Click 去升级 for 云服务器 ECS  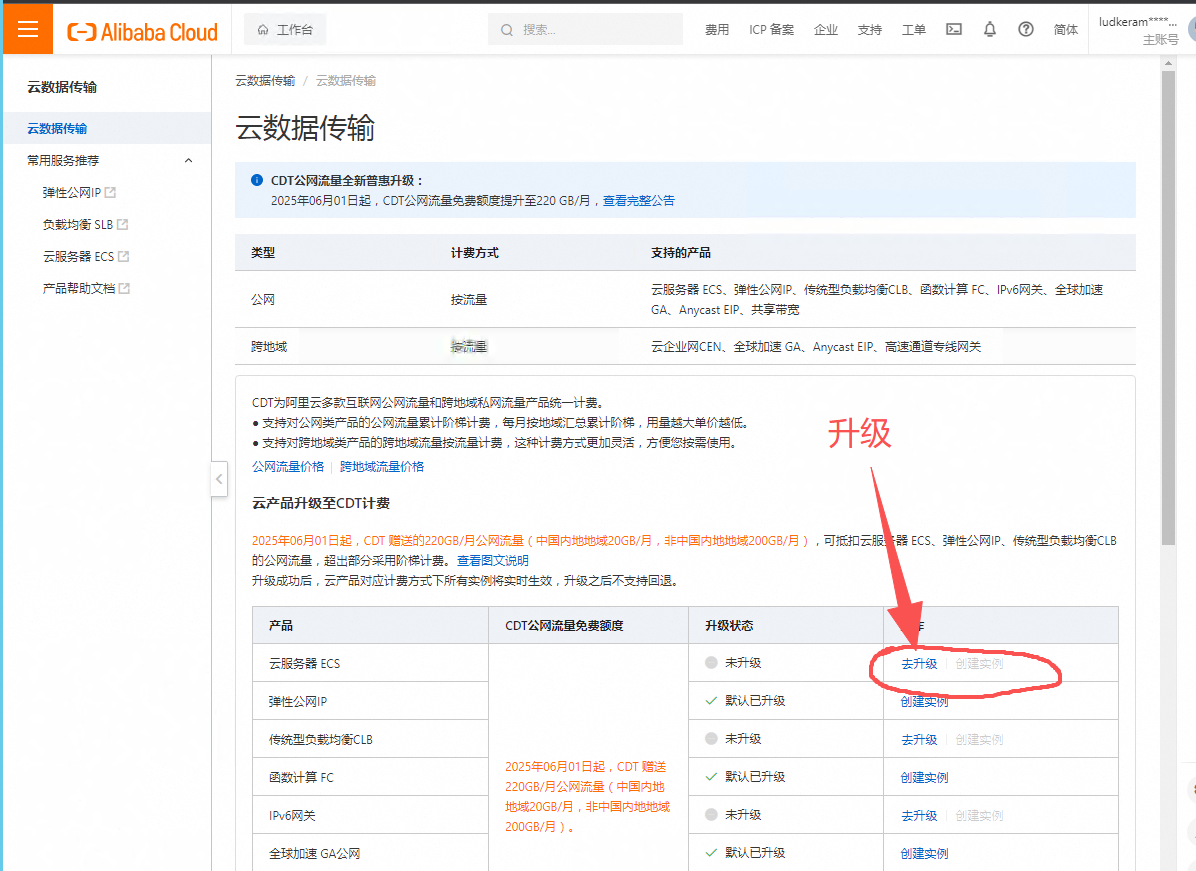[919, 663]
